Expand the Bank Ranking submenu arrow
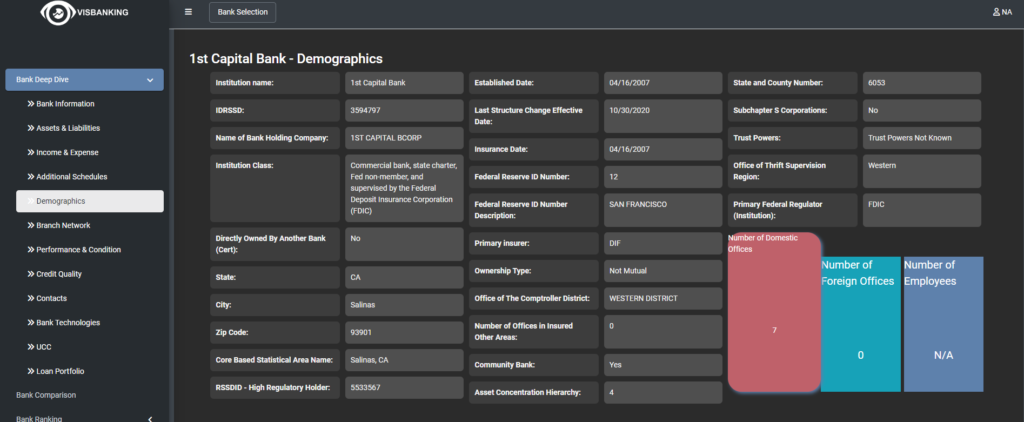This screenshot has width=1024, height=422. pyautogui.click(x=149, y=419)
